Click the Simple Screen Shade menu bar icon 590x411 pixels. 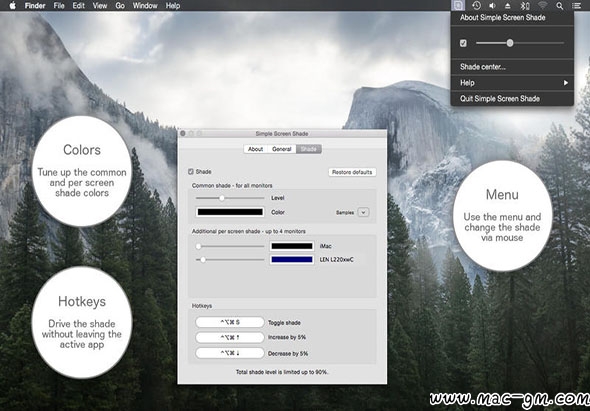(x=458, y=6)
